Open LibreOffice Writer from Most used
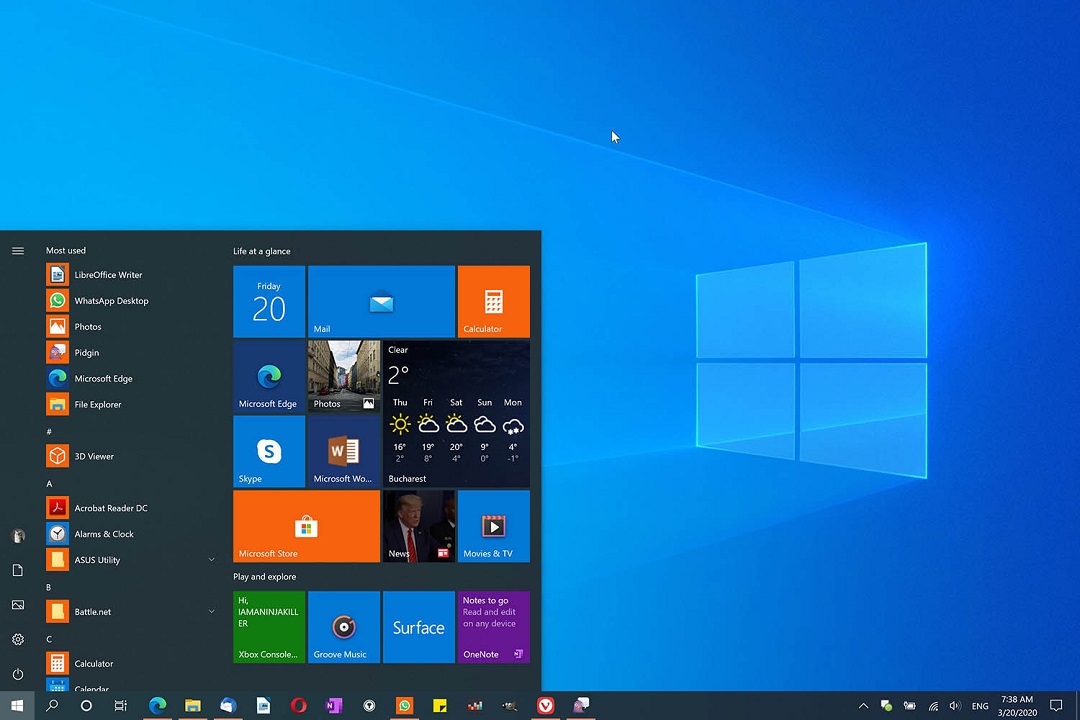The width and height of the screenshot is (1080, 720). pos(108,275)
